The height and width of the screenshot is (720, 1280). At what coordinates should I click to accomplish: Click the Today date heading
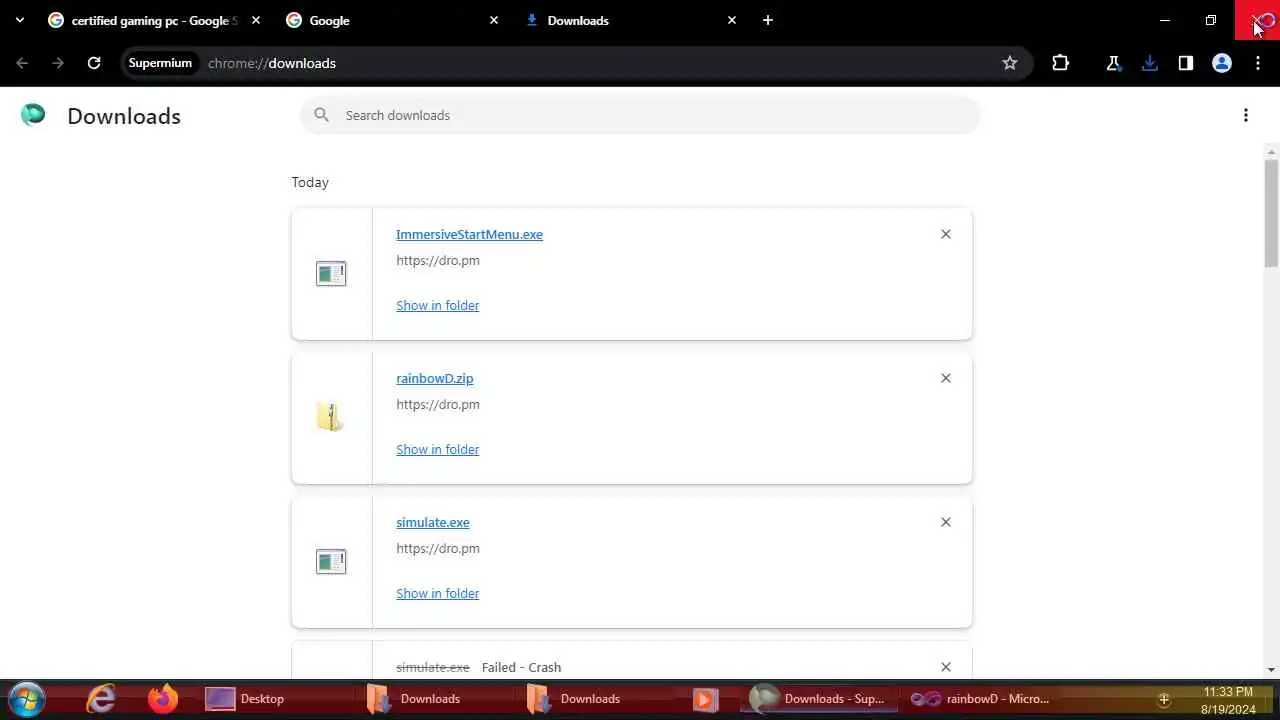(310, 182)
